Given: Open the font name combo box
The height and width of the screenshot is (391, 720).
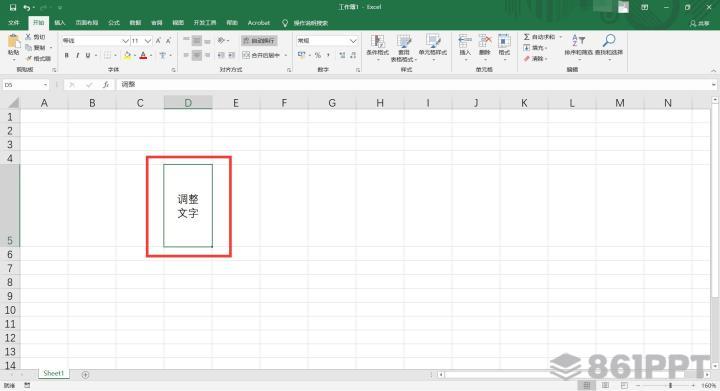Looking at the screenshot, I should click(x=95, y=41).
